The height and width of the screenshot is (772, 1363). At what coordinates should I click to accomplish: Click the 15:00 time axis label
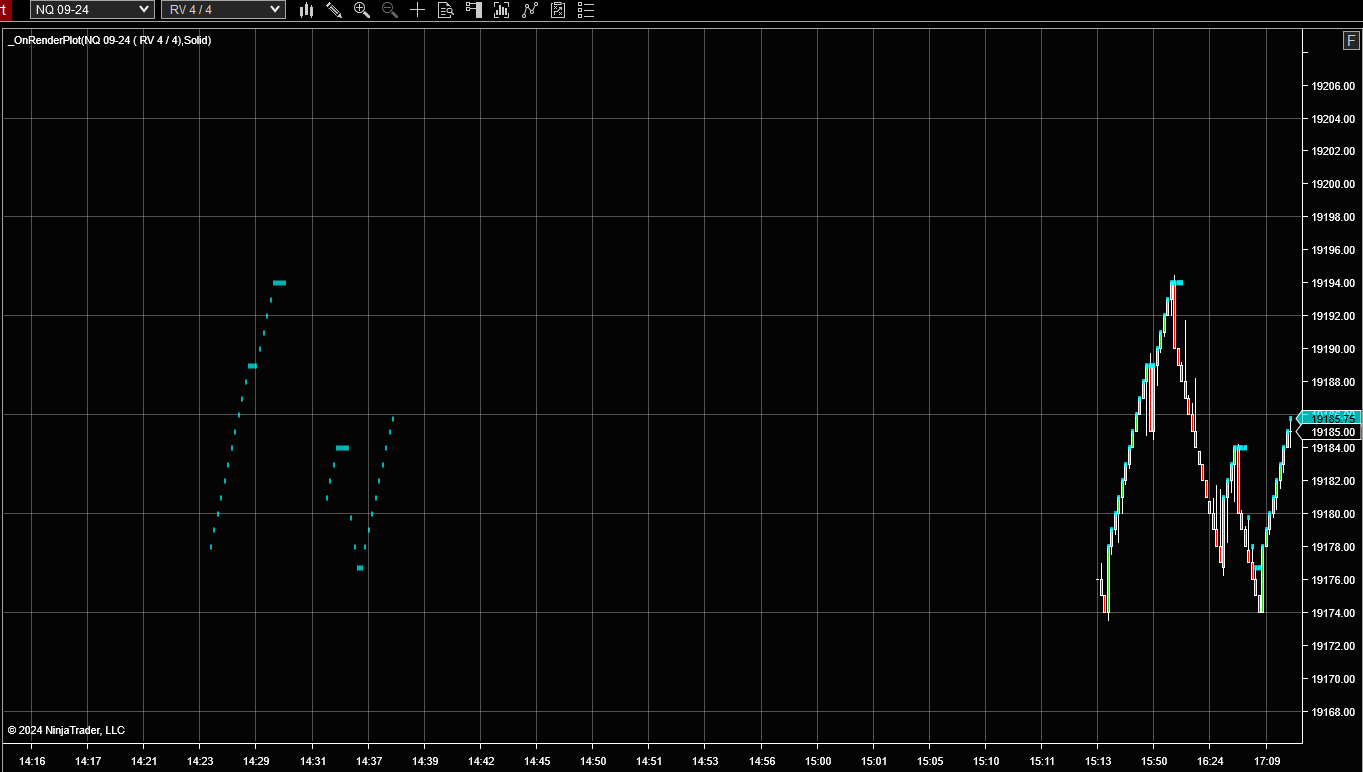point(818,761)
